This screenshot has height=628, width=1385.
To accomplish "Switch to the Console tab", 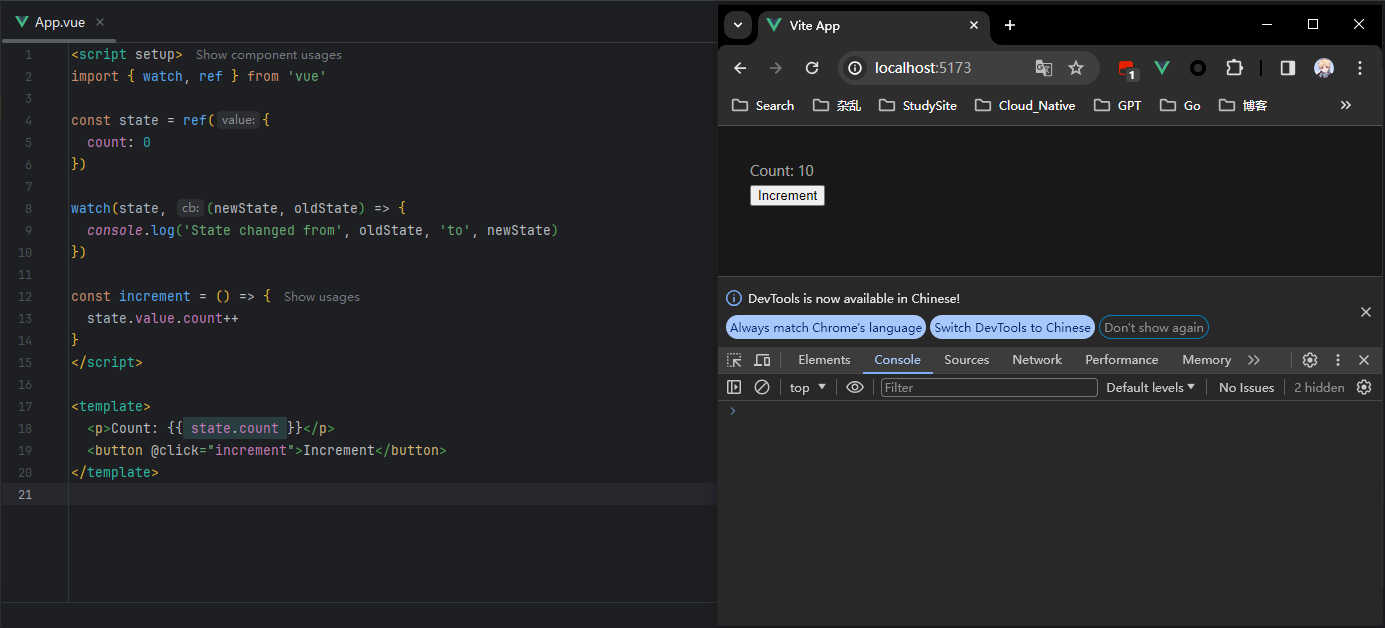I will coord(897,360).
